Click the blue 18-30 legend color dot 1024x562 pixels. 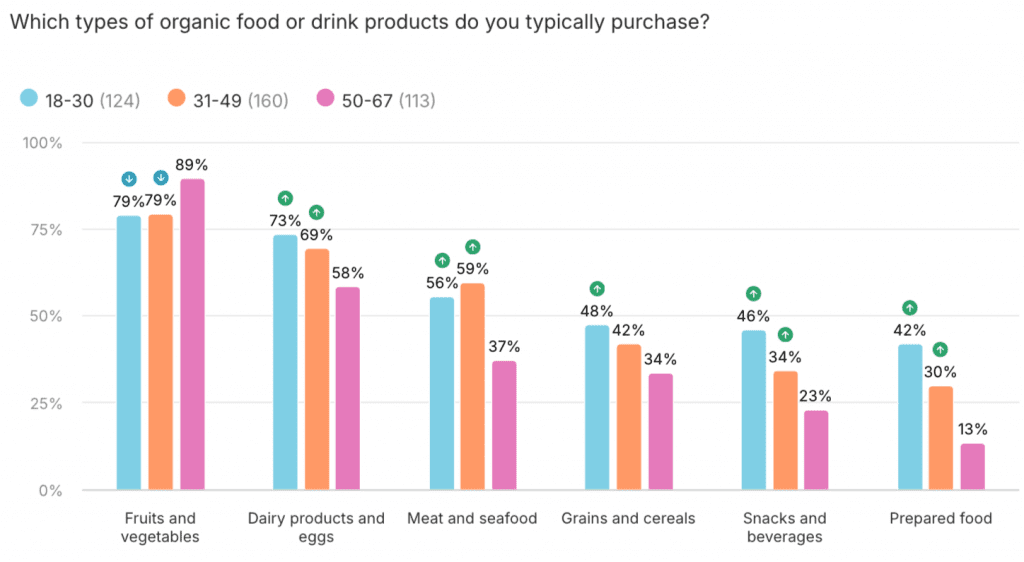[x=29, y=99]
